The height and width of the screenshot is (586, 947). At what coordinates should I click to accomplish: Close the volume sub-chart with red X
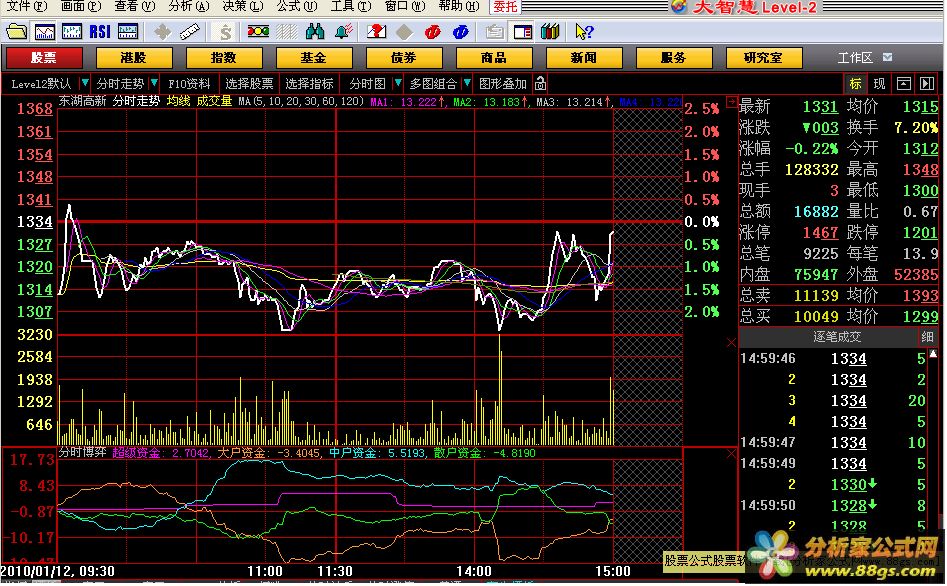coord(731,343)
